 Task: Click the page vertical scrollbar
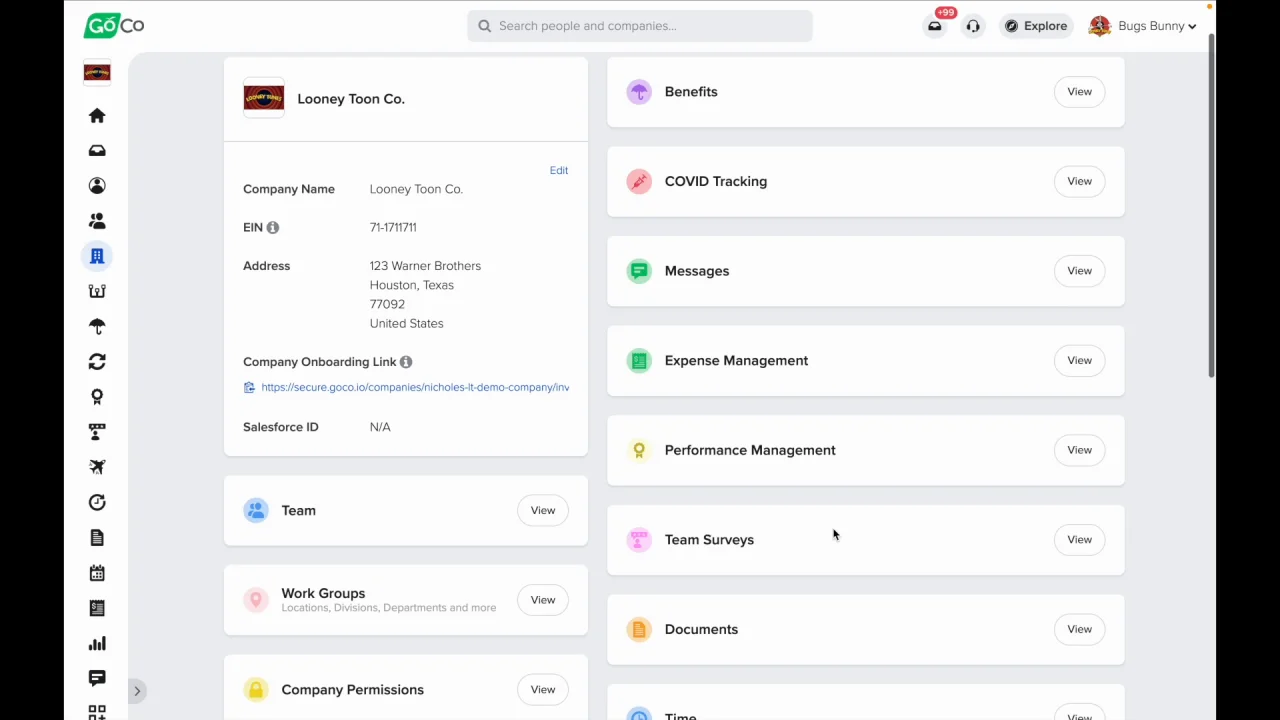pyautogui.click(x=1211, y=205)
